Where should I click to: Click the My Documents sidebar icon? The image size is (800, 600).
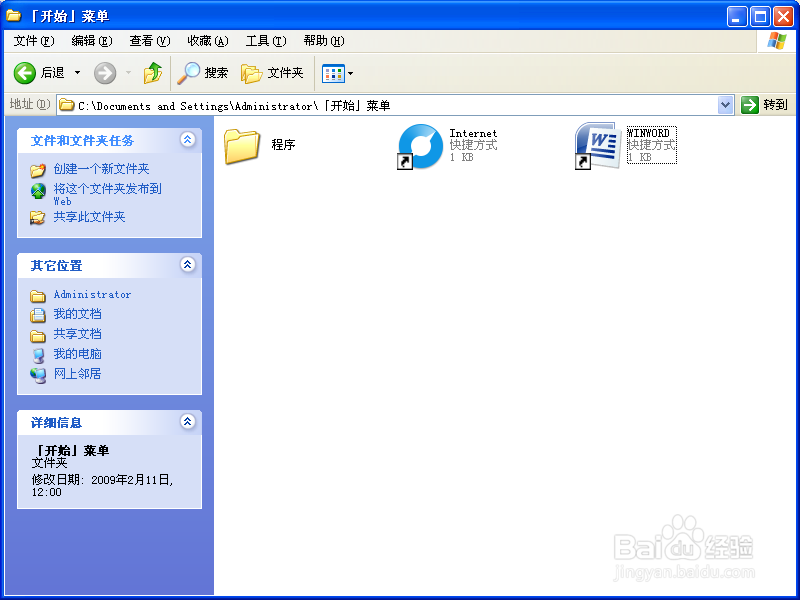tap(38, 315)
